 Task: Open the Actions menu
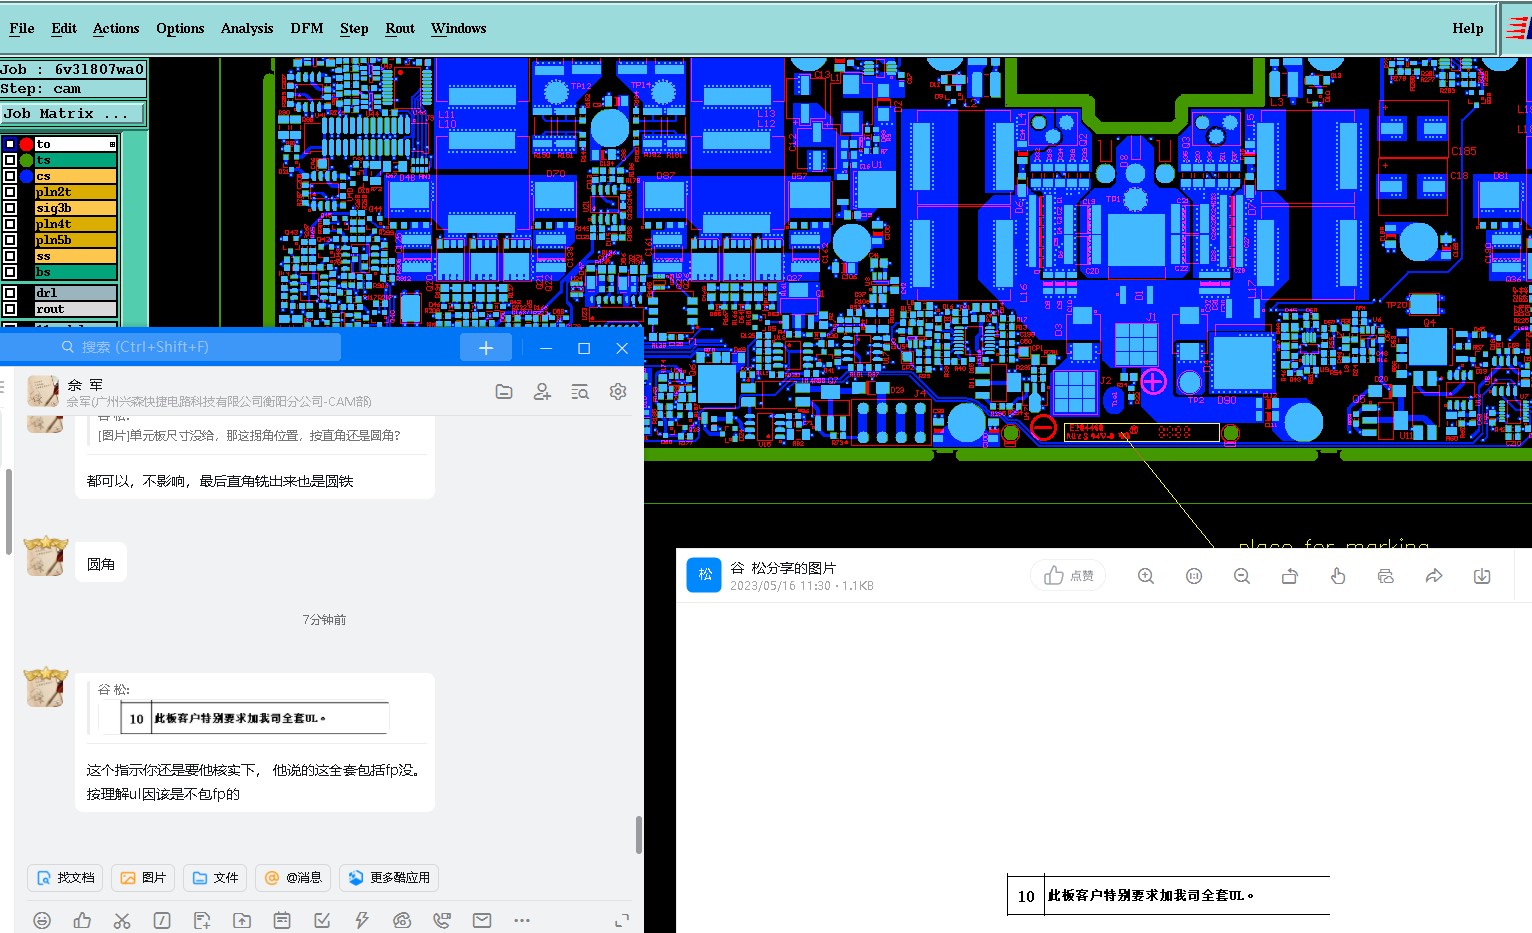click(116, 28)
